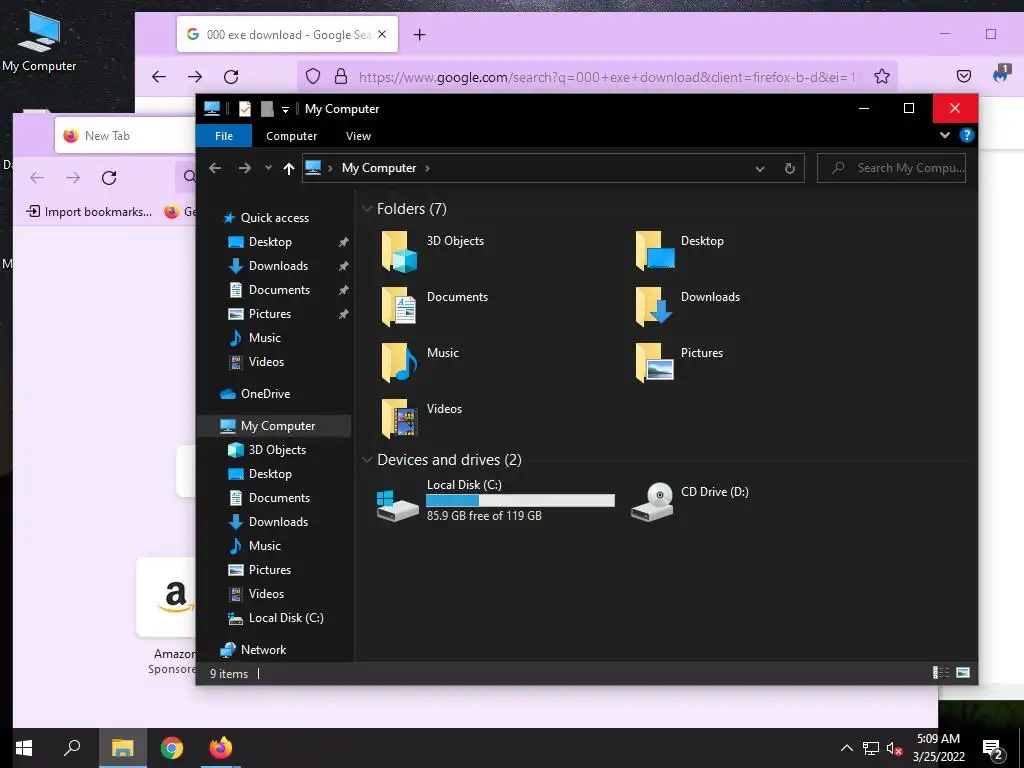Switch to details view layout icon
The width and height of the screenshot is (1024, 768).
click(940, 673)
